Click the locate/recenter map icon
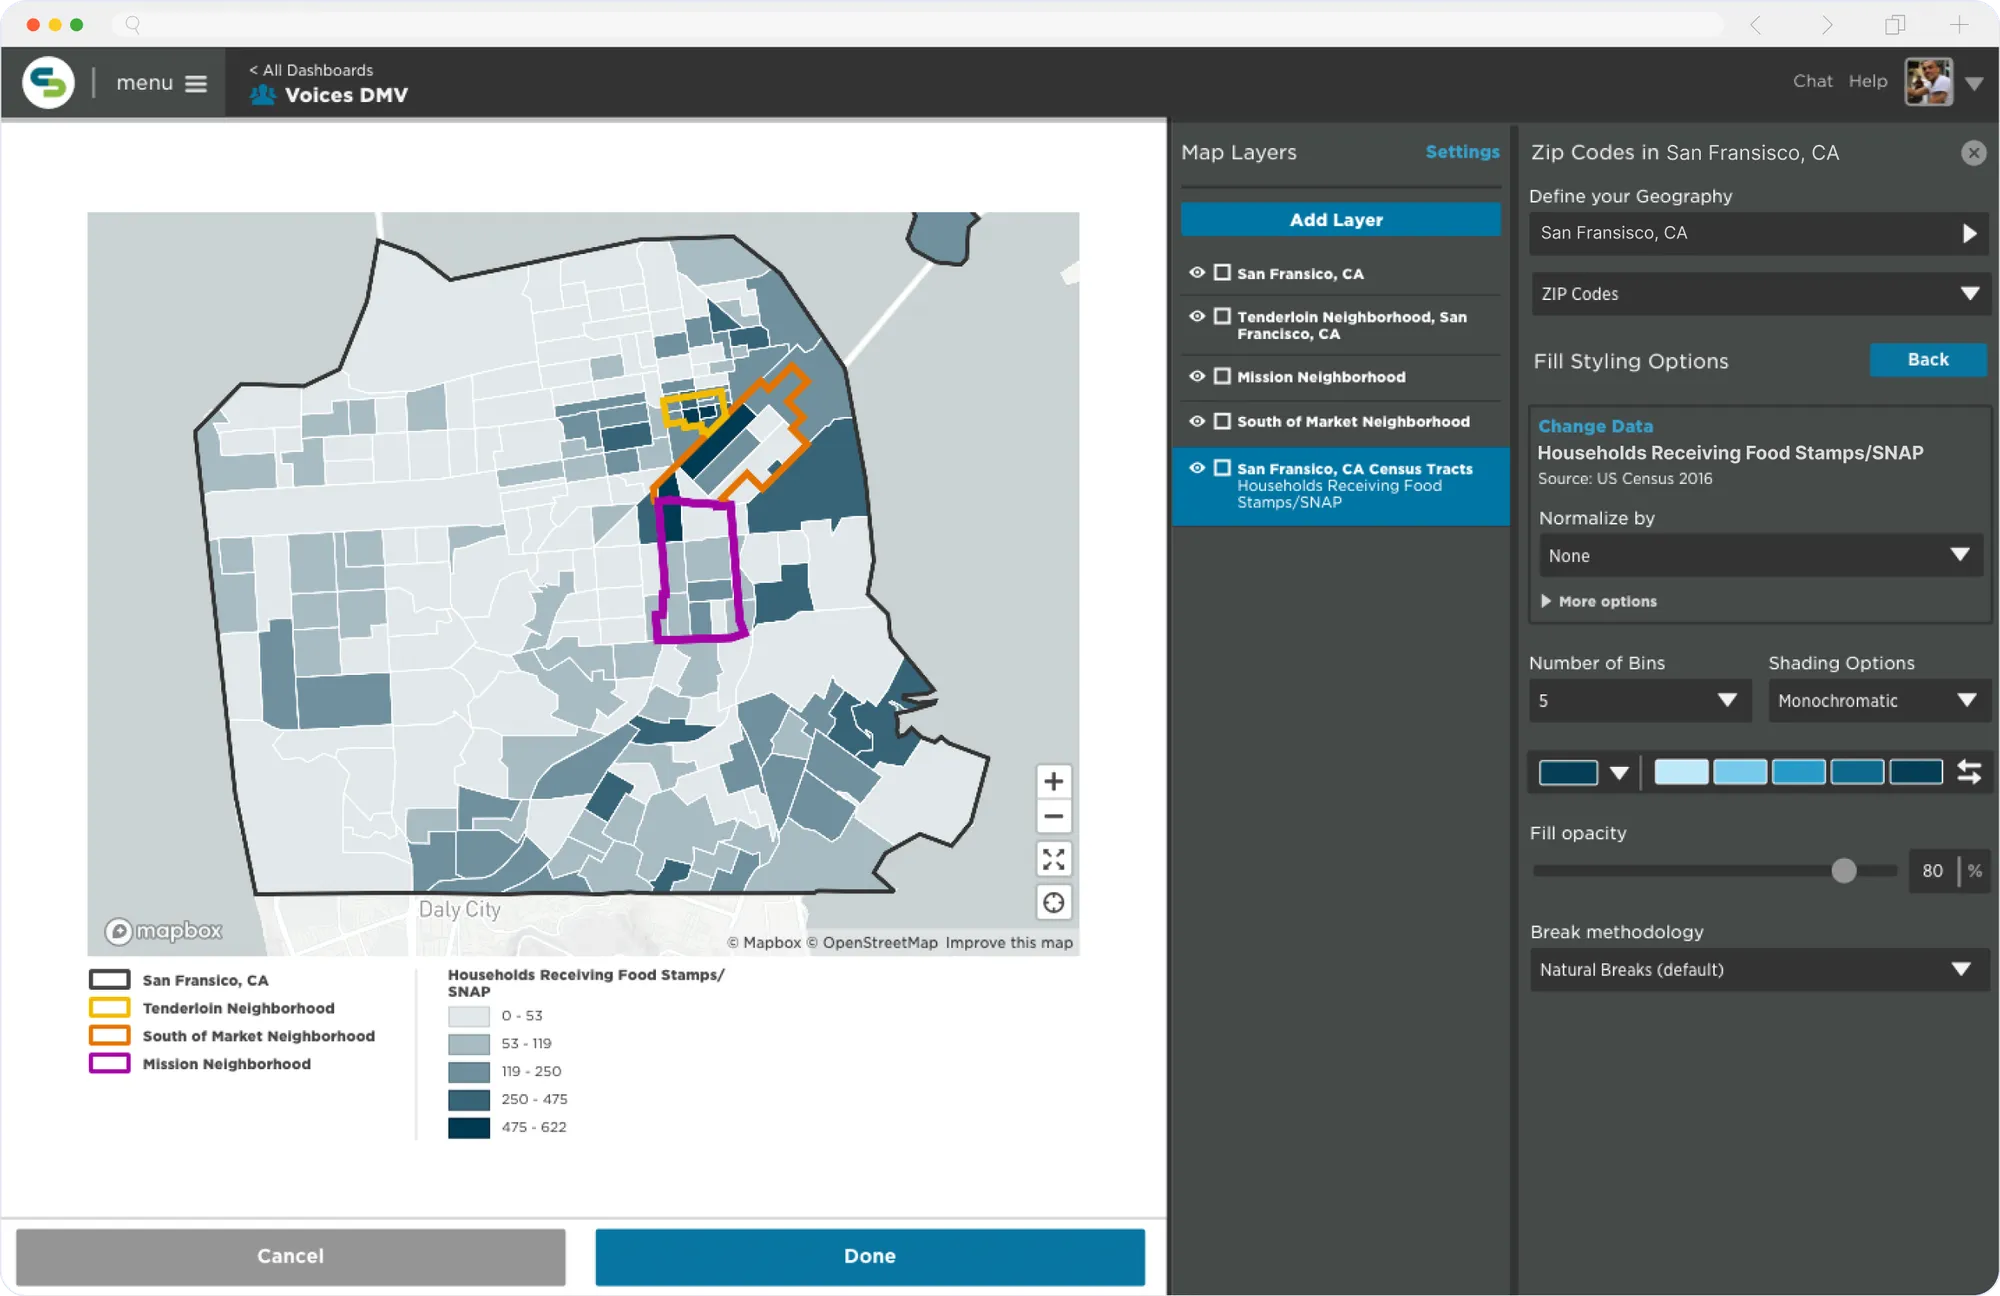2000x1296 pixels. 1053,903
